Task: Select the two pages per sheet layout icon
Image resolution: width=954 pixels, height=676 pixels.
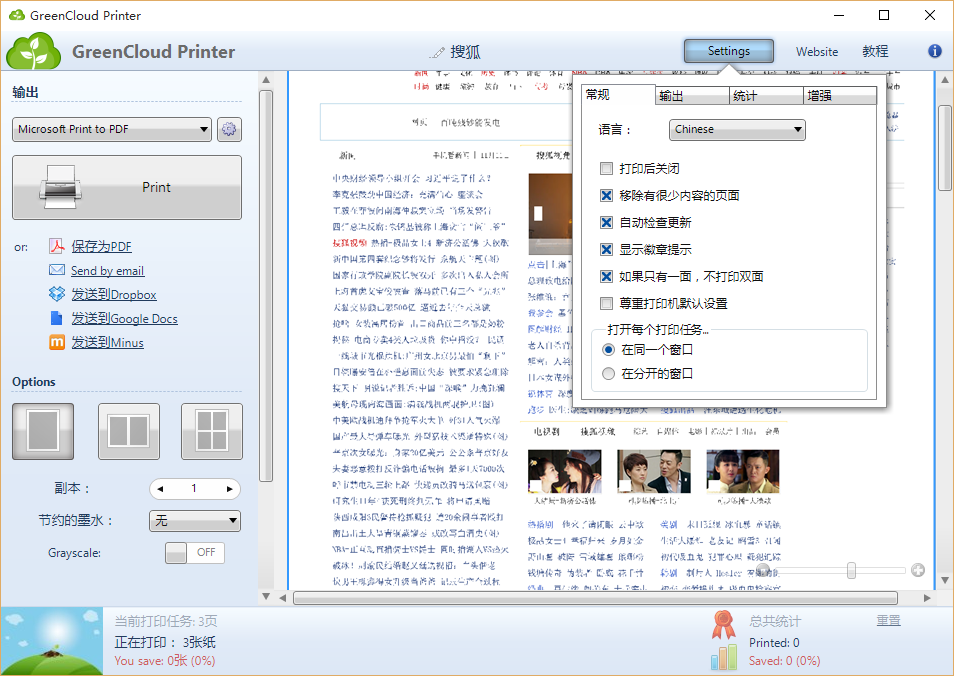Action: (128, 431)
